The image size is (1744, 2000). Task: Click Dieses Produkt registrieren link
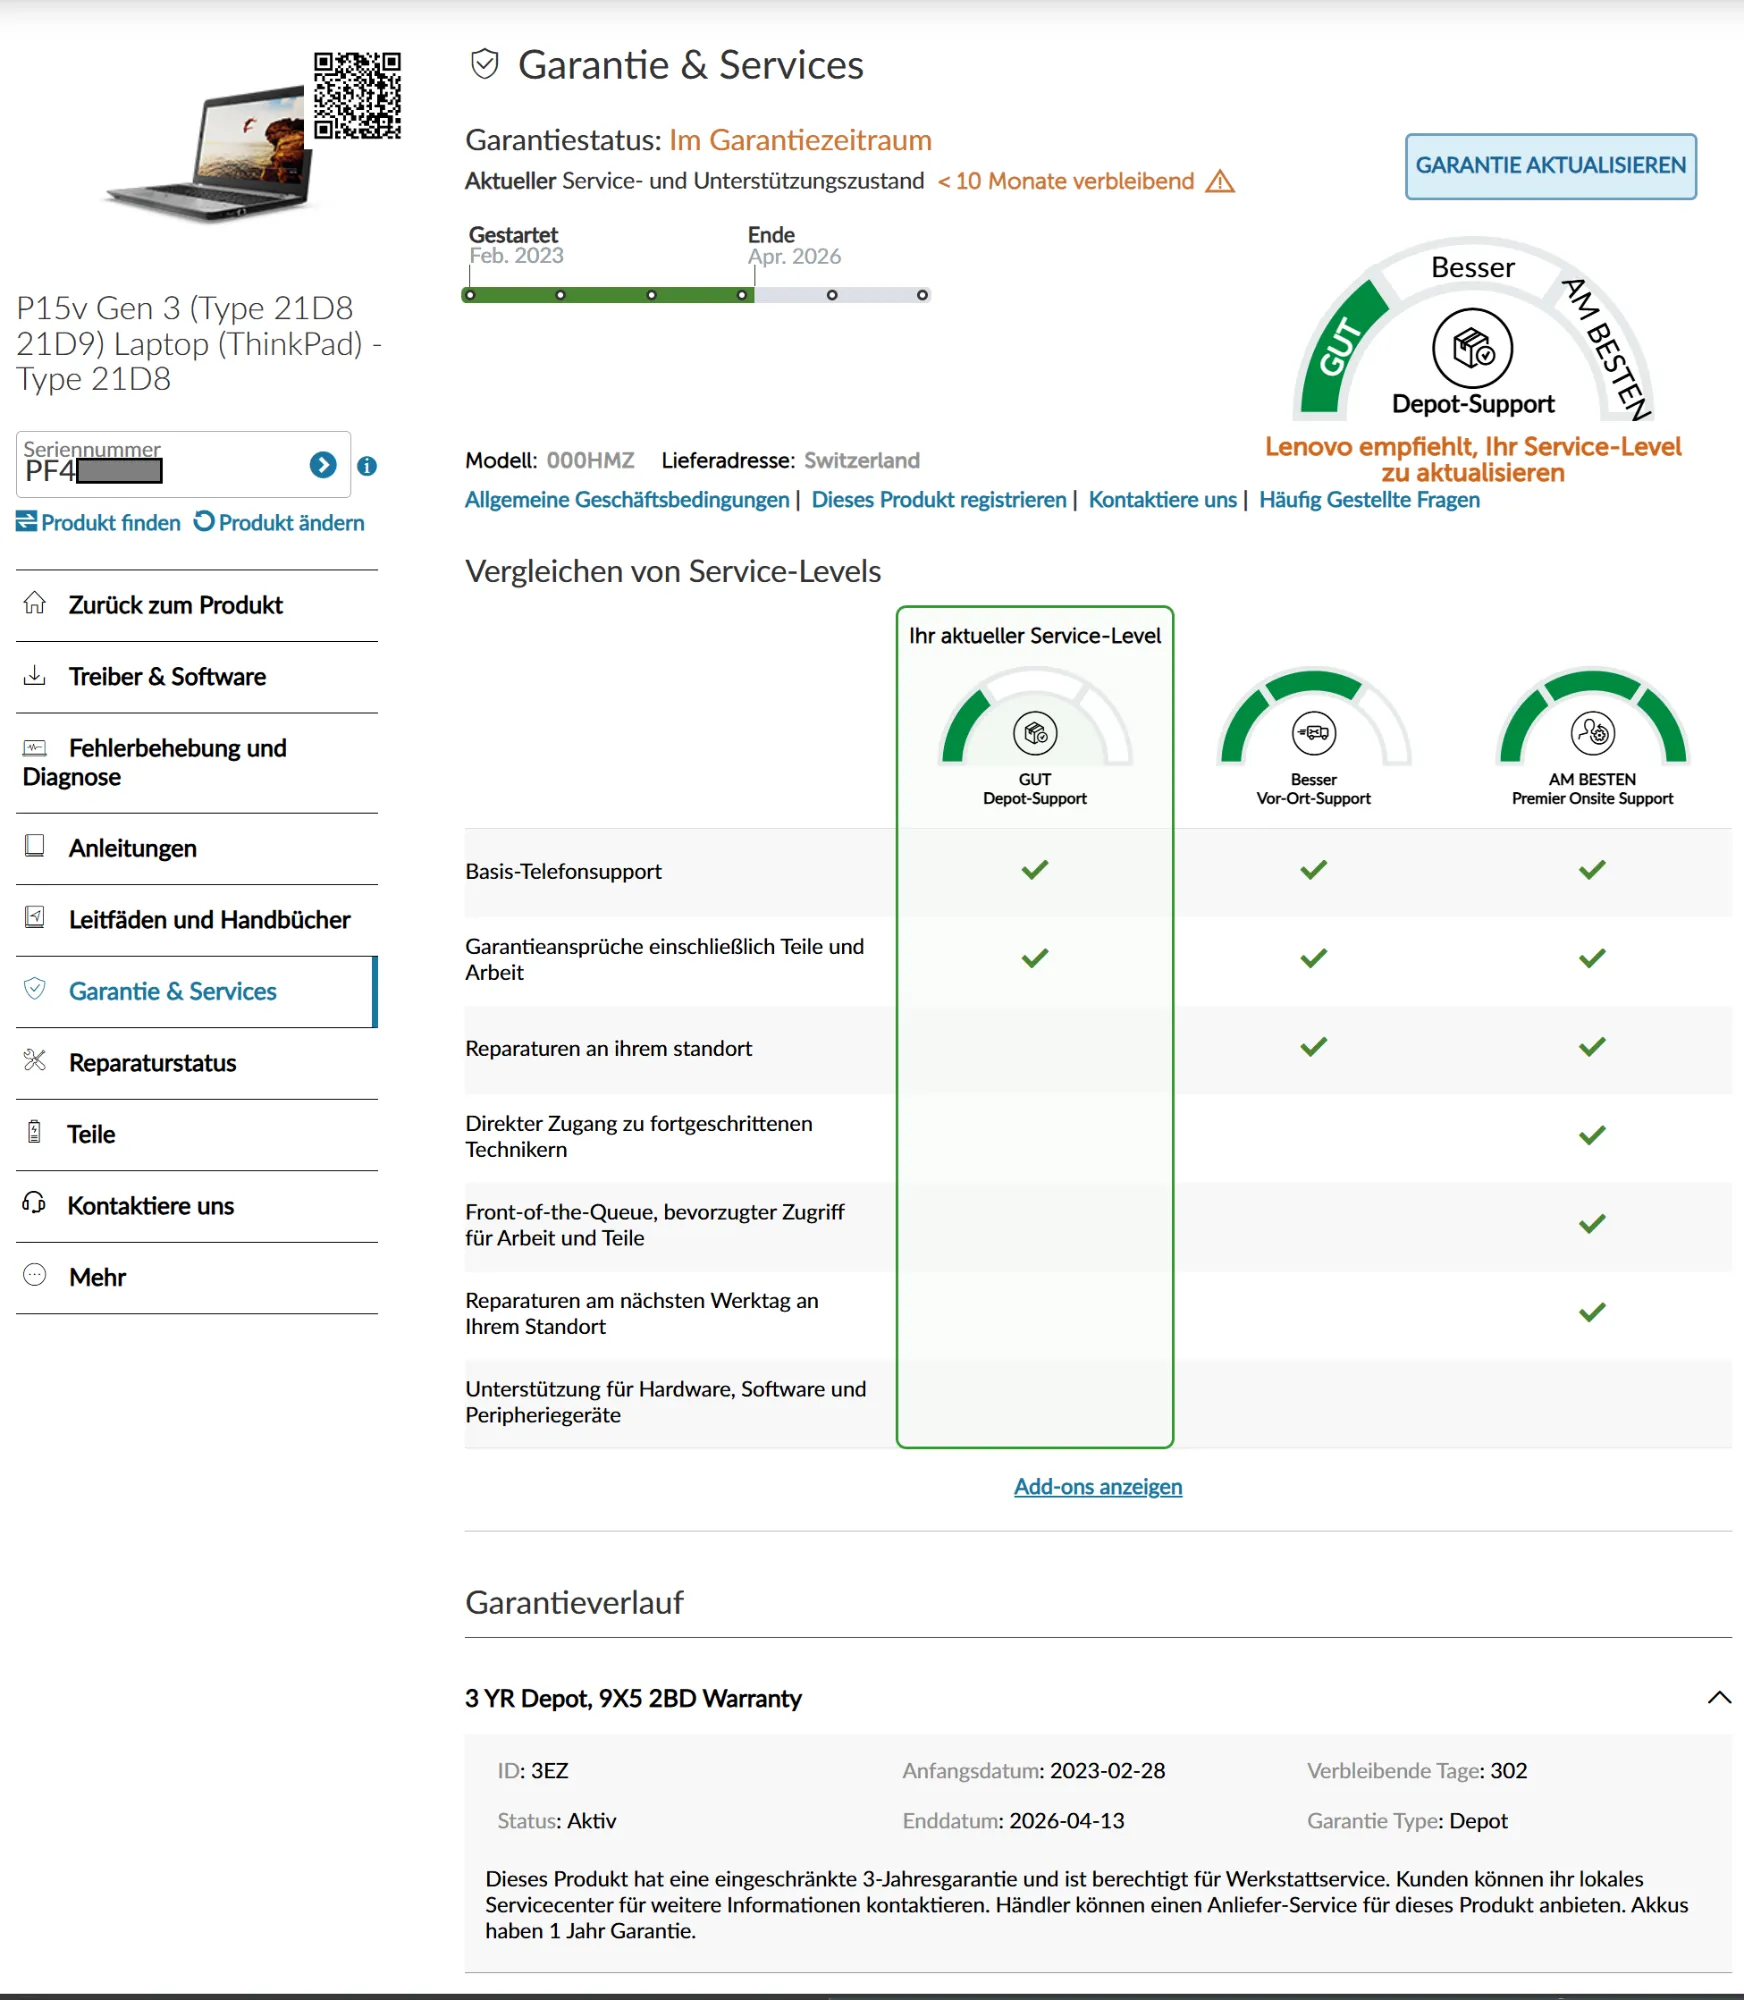939,500
